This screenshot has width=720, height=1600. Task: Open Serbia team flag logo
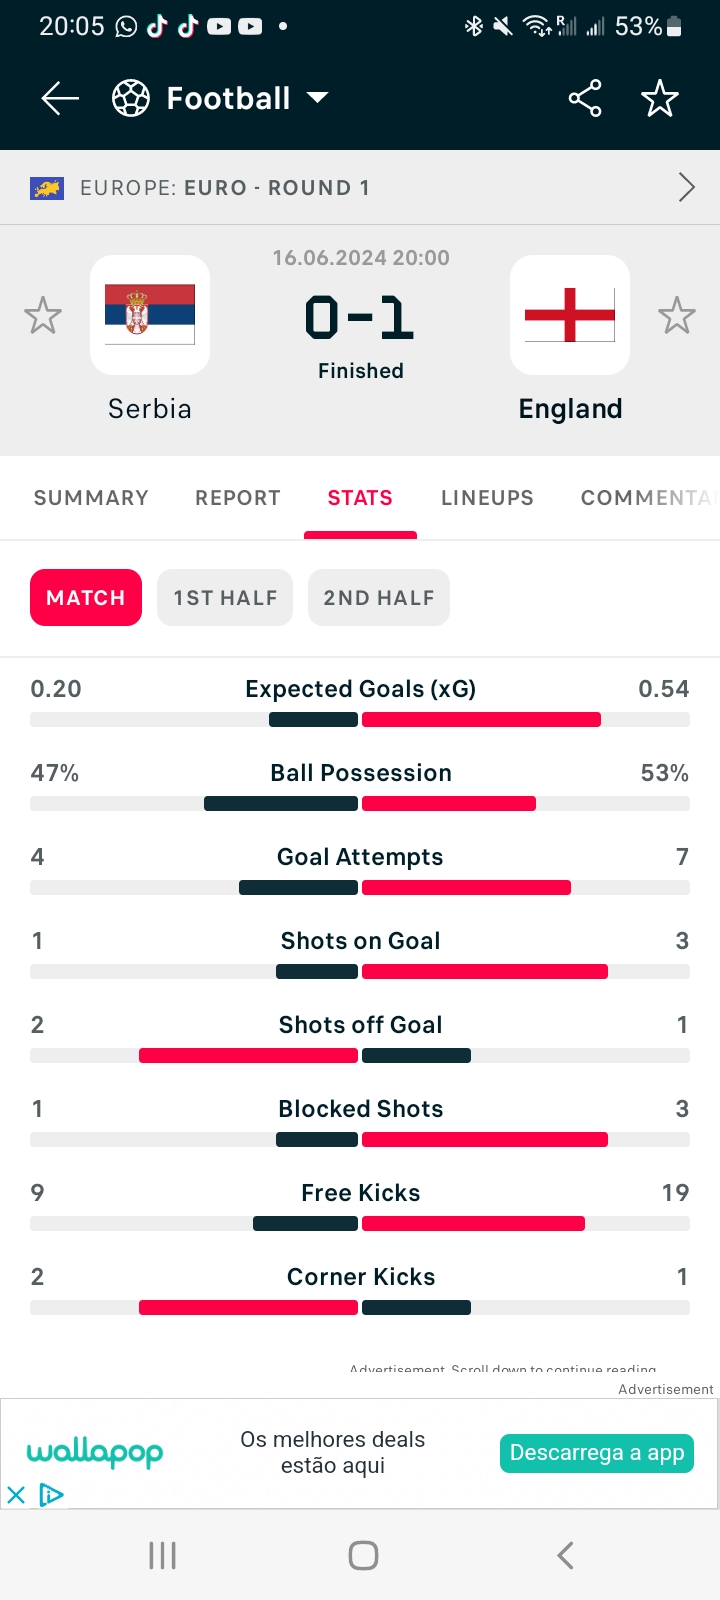pyautogui.click(x=150, y=315)
